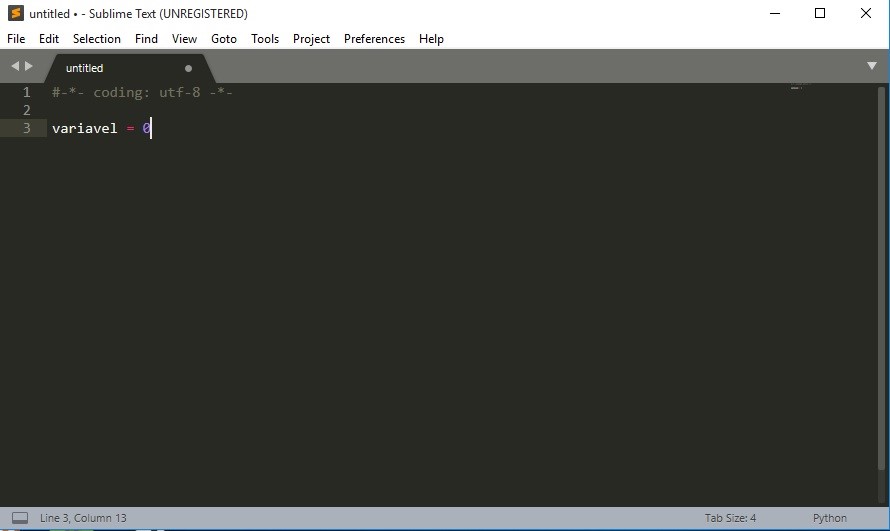Go to previous tab with left arrow
Screen dimensions: 890x531
(15, 66)
